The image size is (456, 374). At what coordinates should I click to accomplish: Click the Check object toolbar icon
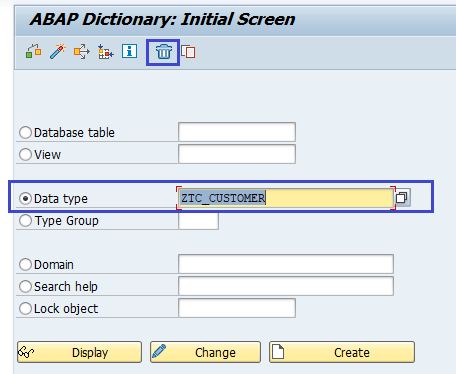point(33,52)
